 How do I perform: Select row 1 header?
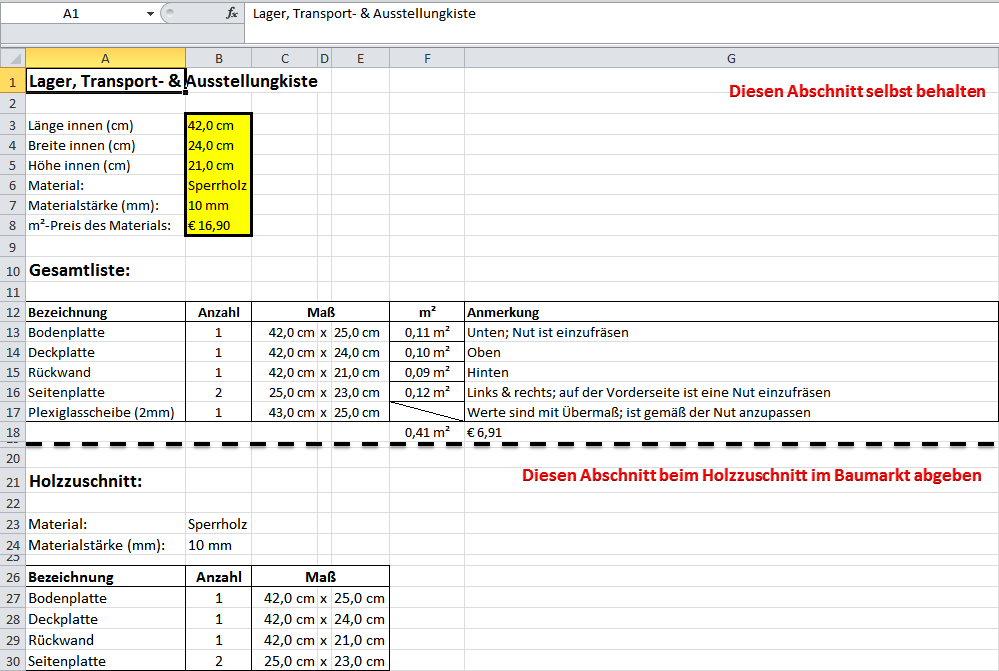(13, 82)
